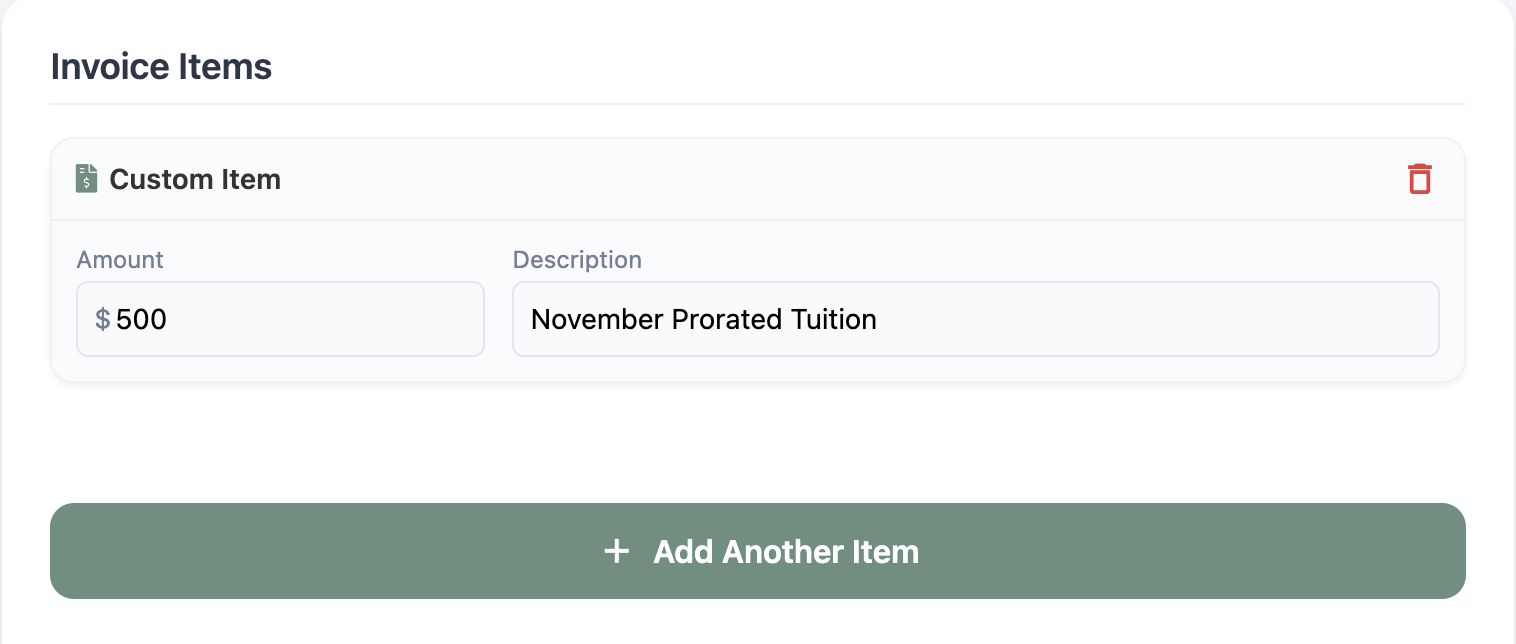Click the "Description" field label

(577, 260)
